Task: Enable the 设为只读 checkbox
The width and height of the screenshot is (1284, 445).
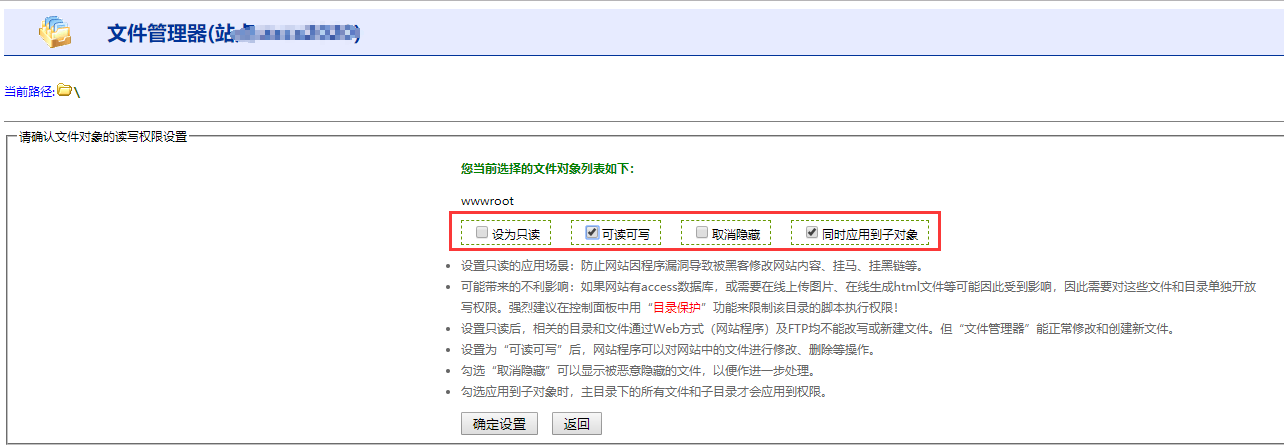Action: [482, 233]
